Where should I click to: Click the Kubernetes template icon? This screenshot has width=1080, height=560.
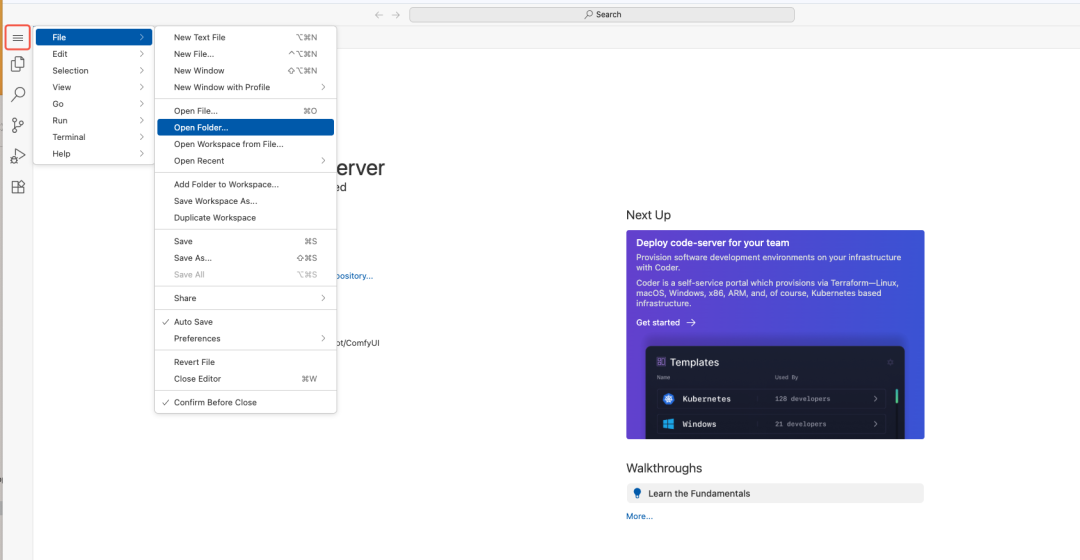(668, 399)
